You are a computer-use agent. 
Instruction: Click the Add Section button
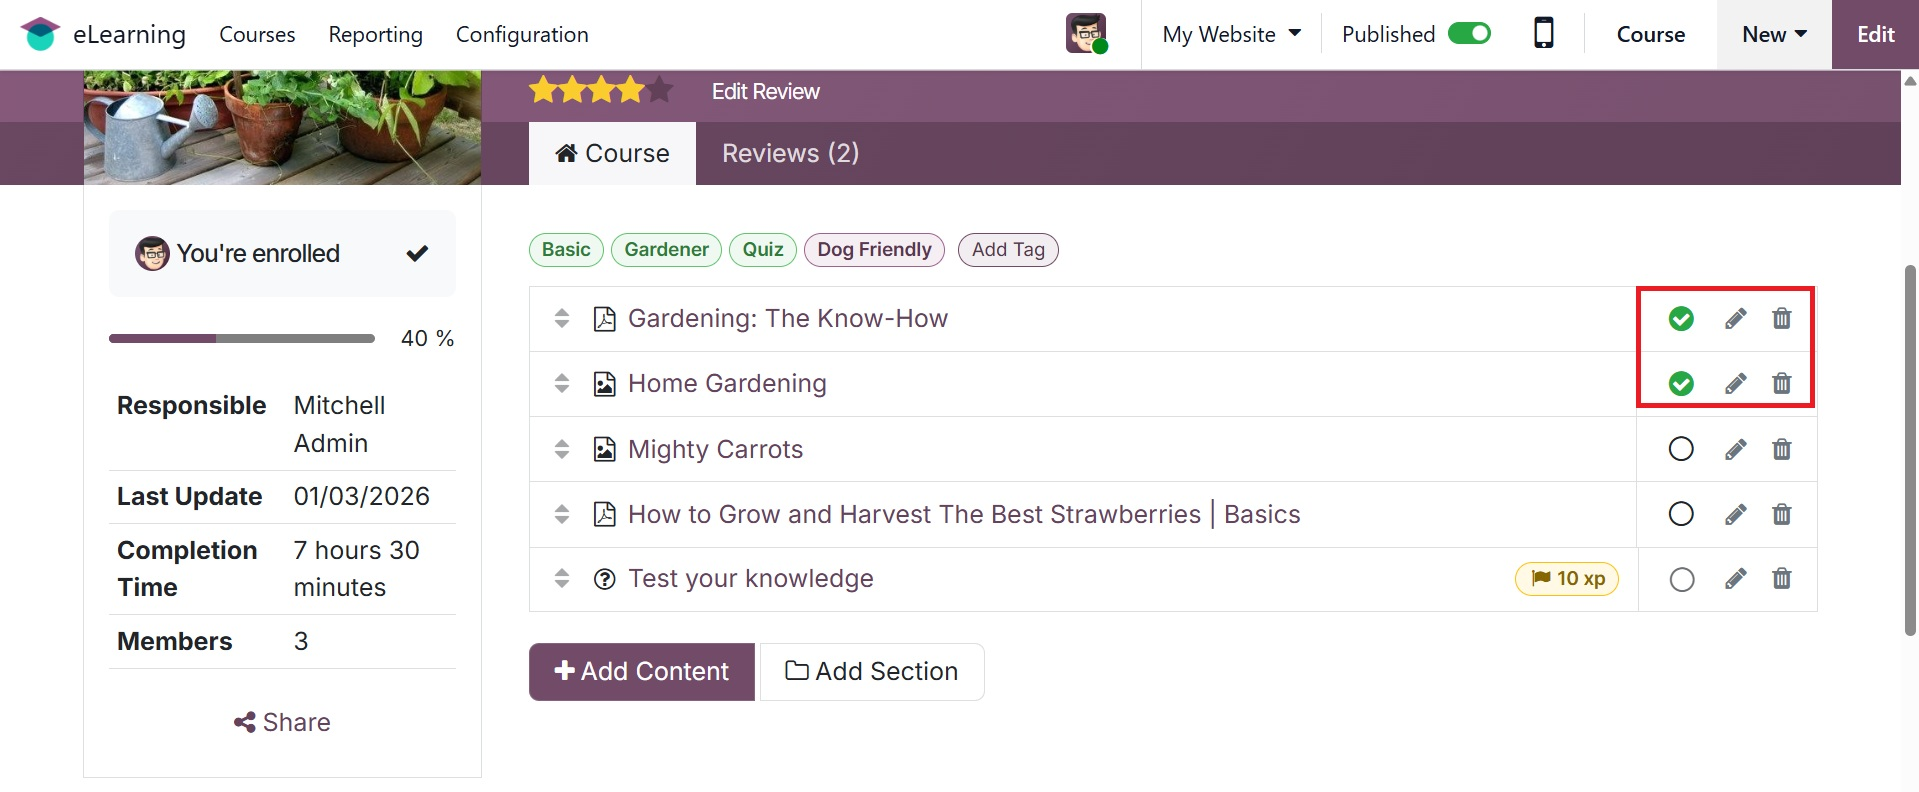872,671
